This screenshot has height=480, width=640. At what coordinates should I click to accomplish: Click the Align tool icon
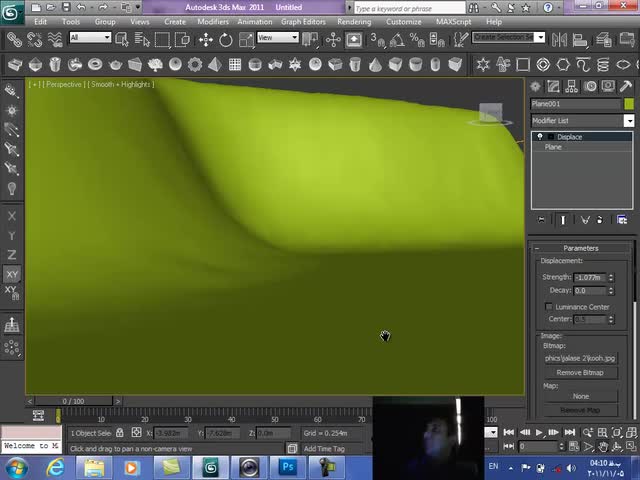(580, 40)
